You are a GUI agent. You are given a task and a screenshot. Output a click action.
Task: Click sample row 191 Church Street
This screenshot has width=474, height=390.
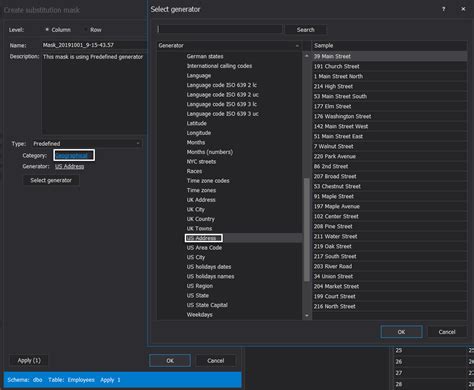(x=389, y=66)
